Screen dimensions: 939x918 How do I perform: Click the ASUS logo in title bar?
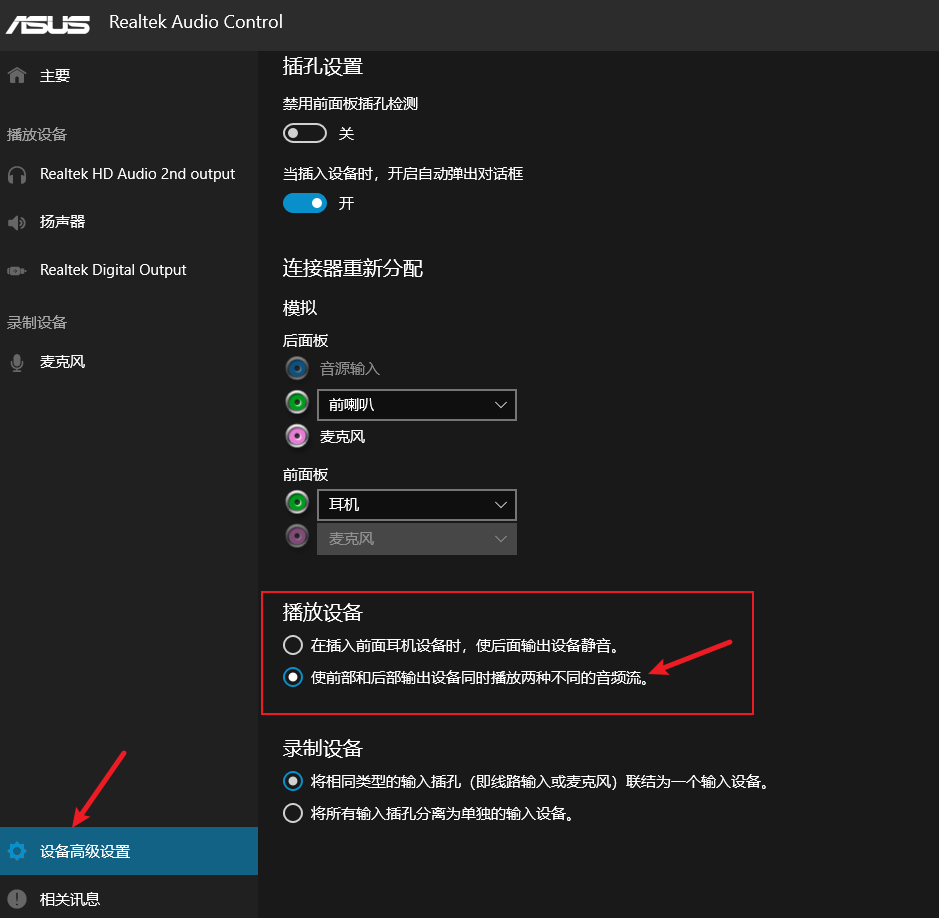(48, 22)
